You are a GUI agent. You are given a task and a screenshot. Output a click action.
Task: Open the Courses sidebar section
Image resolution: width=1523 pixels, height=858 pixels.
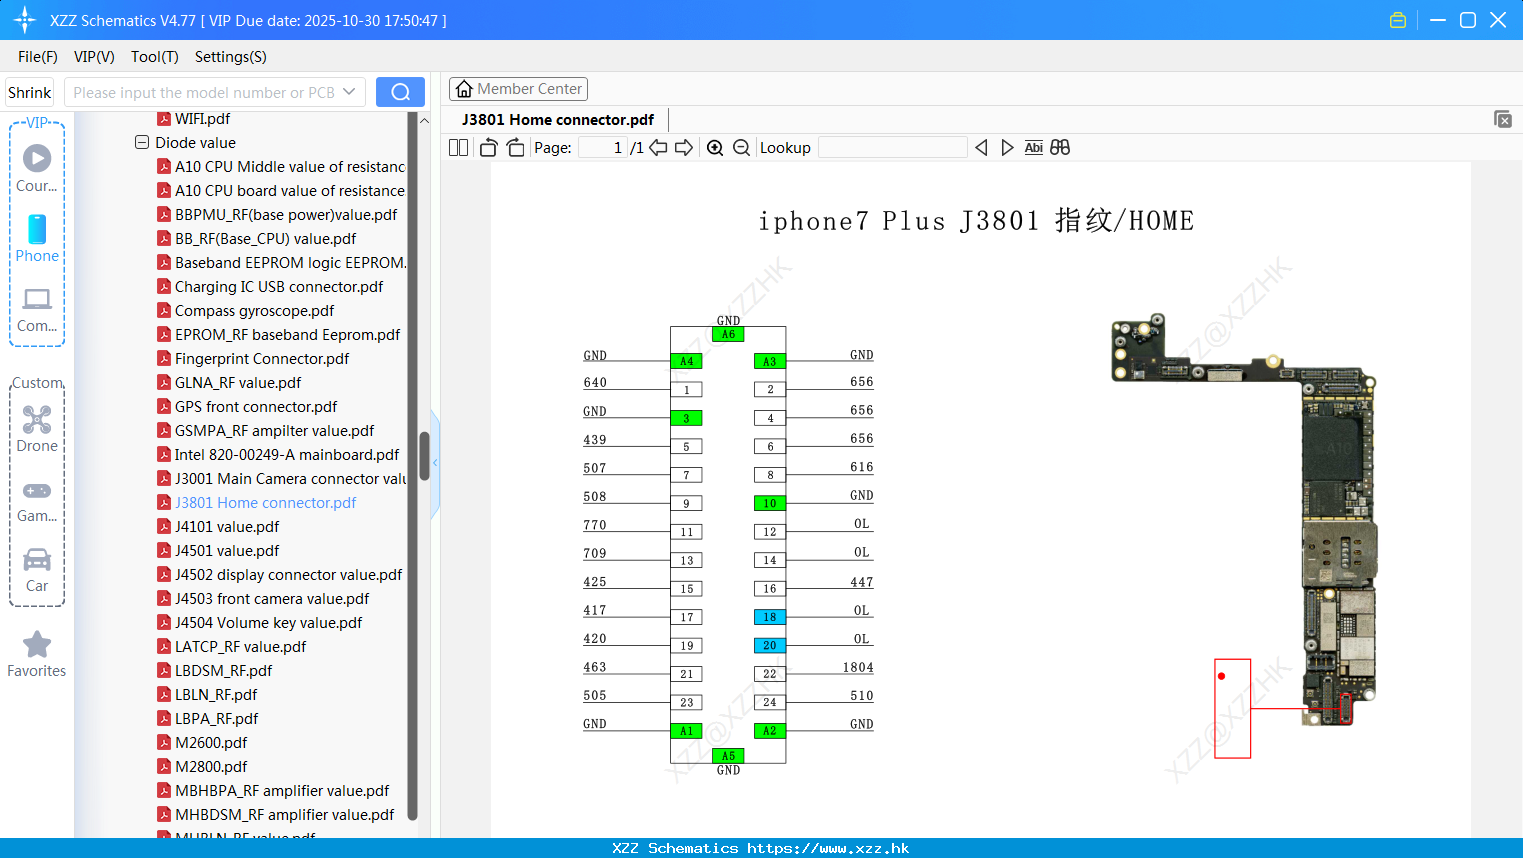(37, 168)
